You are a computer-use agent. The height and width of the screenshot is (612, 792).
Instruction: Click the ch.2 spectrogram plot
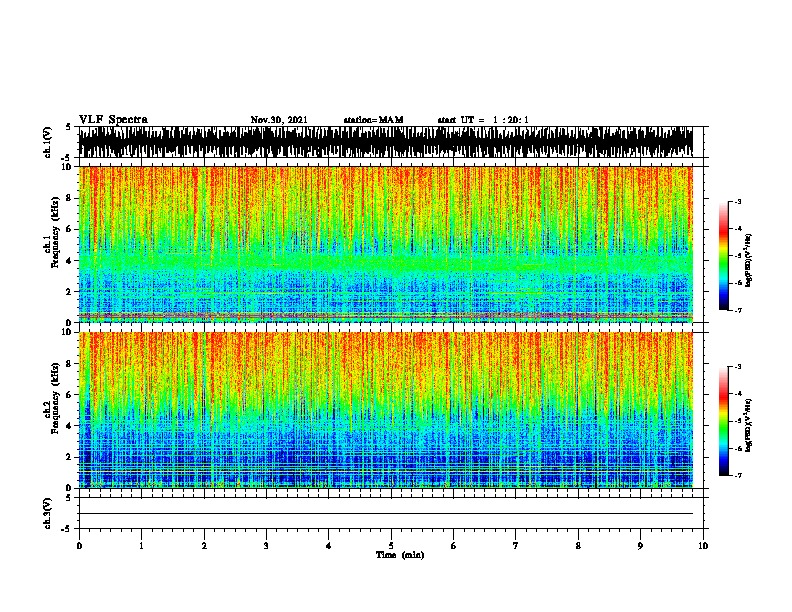386,410
